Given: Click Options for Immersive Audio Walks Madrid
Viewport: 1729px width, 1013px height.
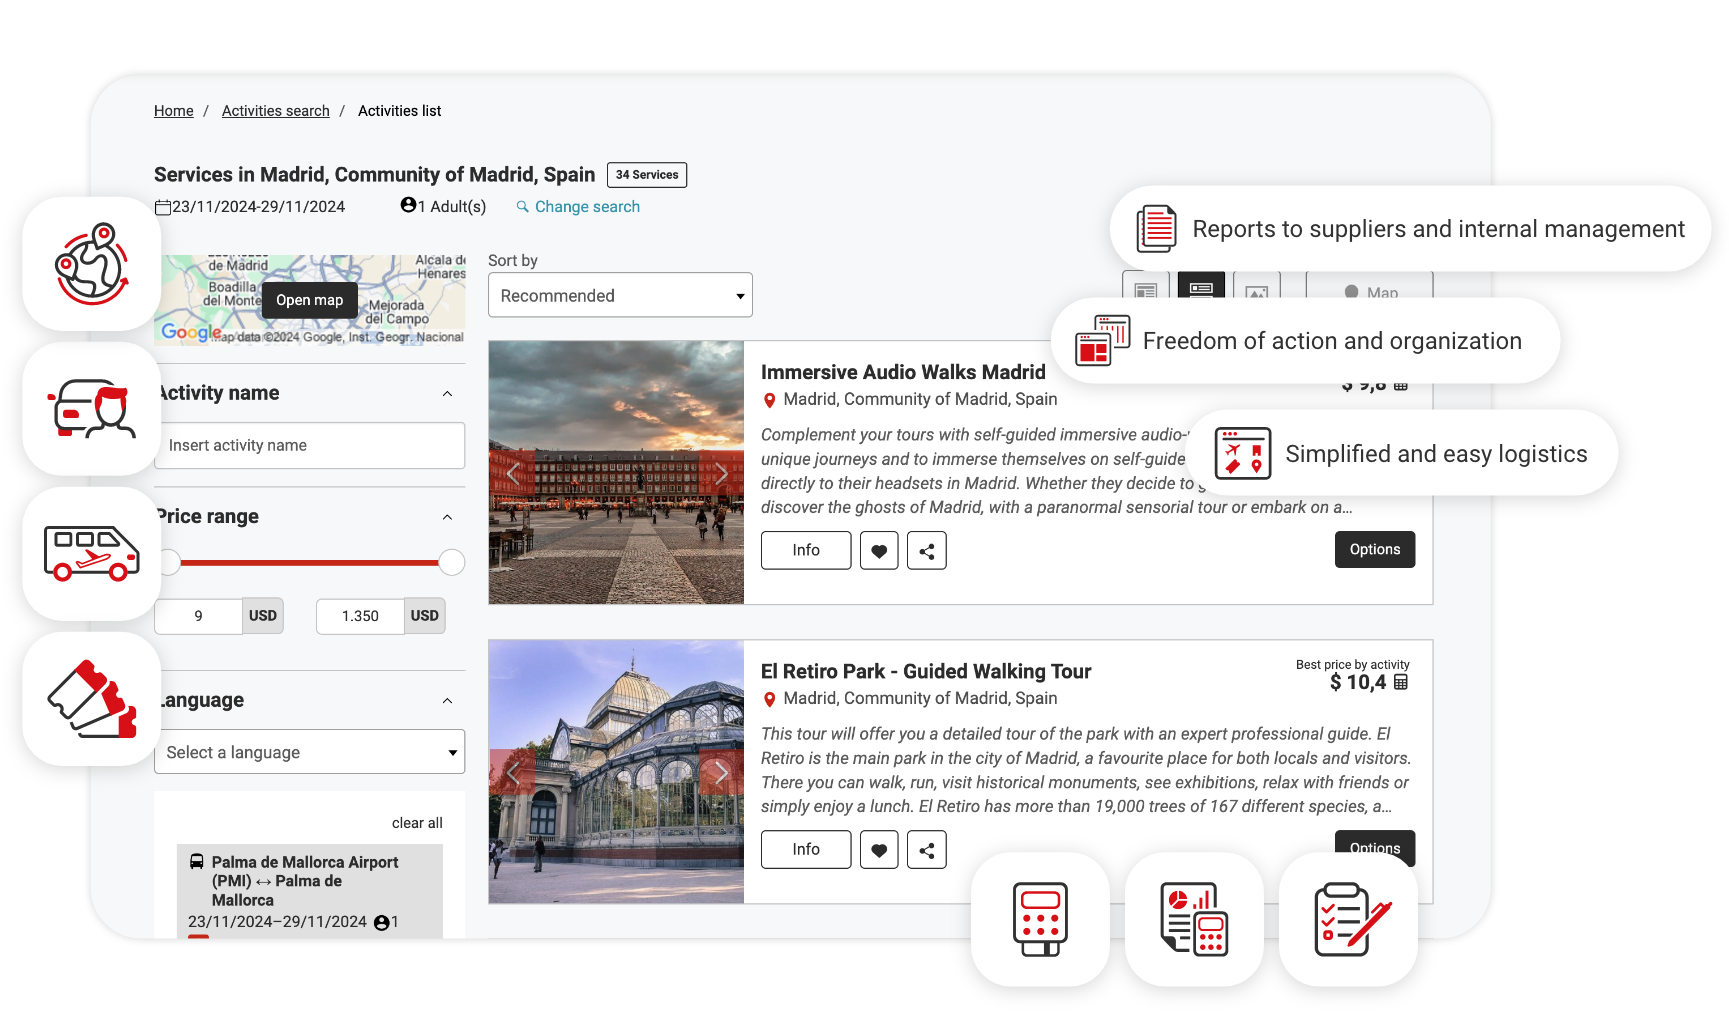Looking at the screenshot, I should pos(1374,550).
